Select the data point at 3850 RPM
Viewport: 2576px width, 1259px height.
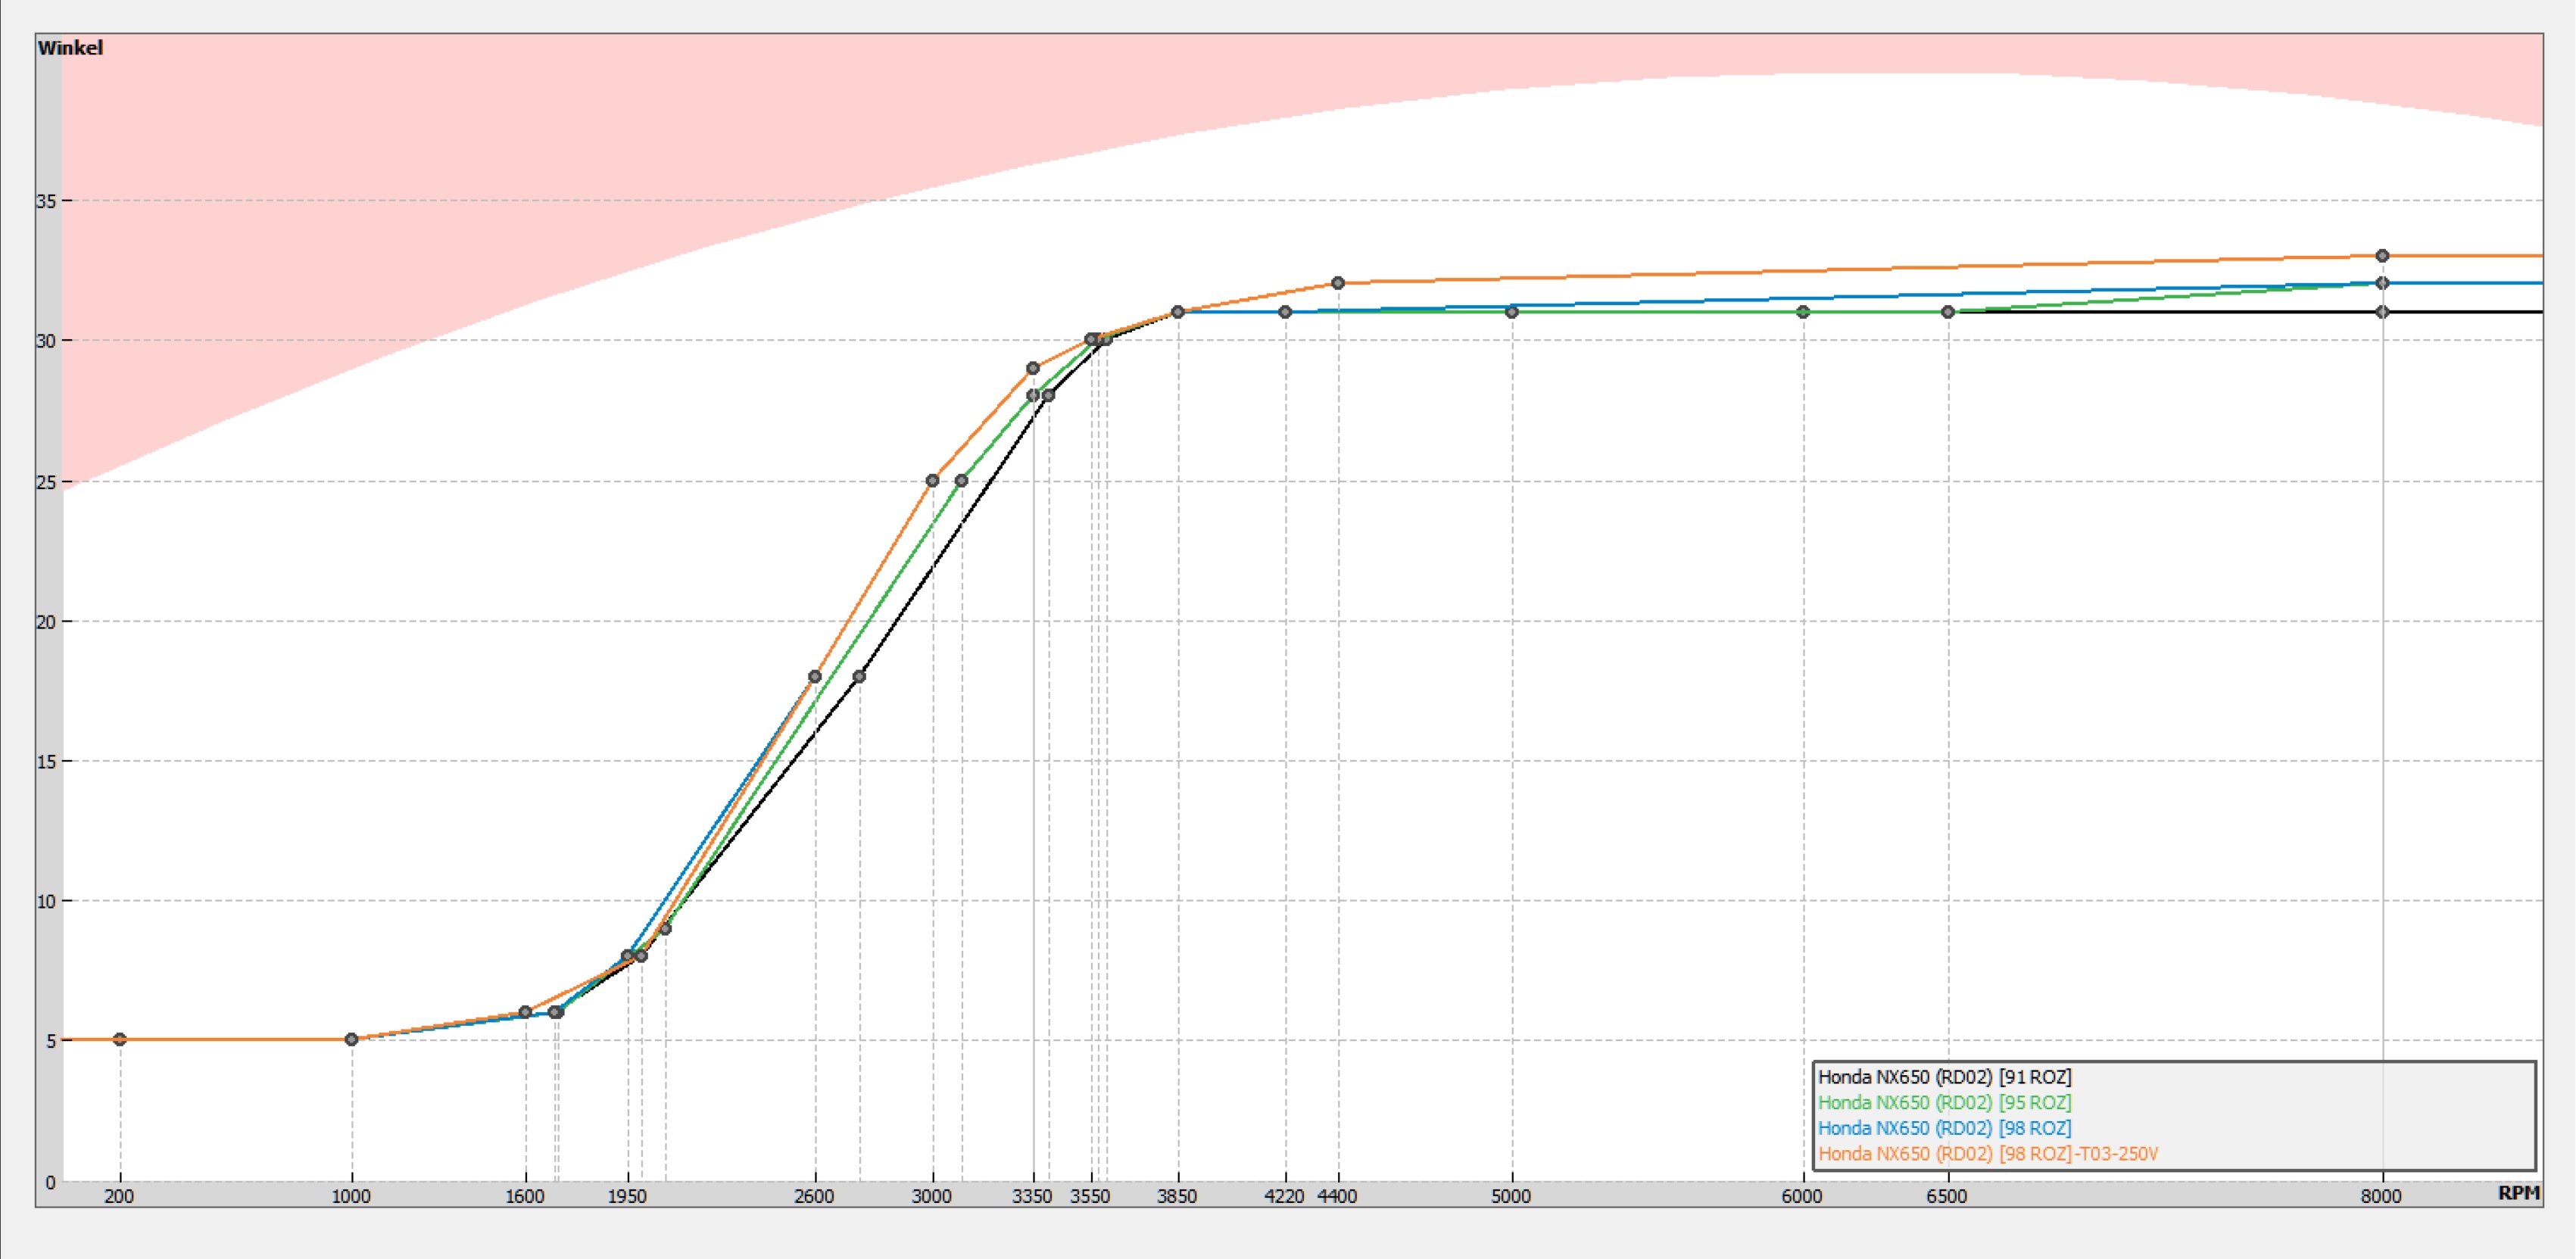(x=1178, y=312)
